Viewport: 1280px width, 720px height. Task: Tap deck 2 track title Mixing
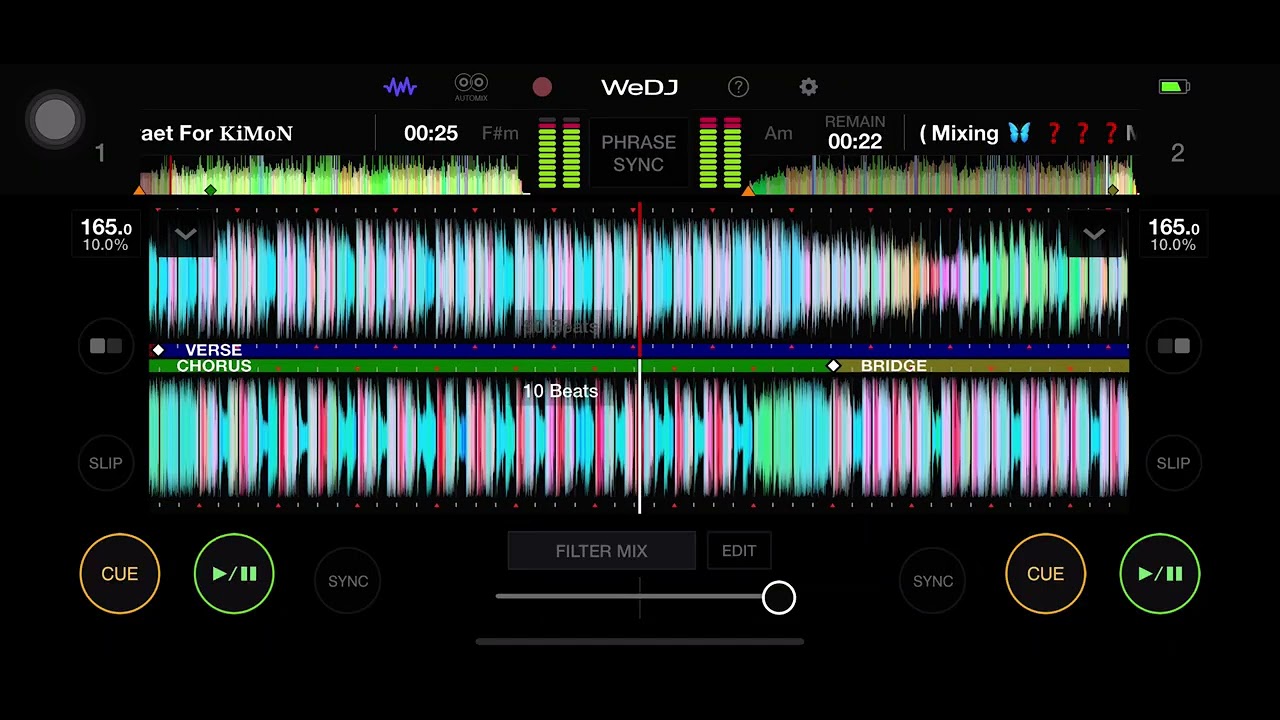[x=1028, y=133]
